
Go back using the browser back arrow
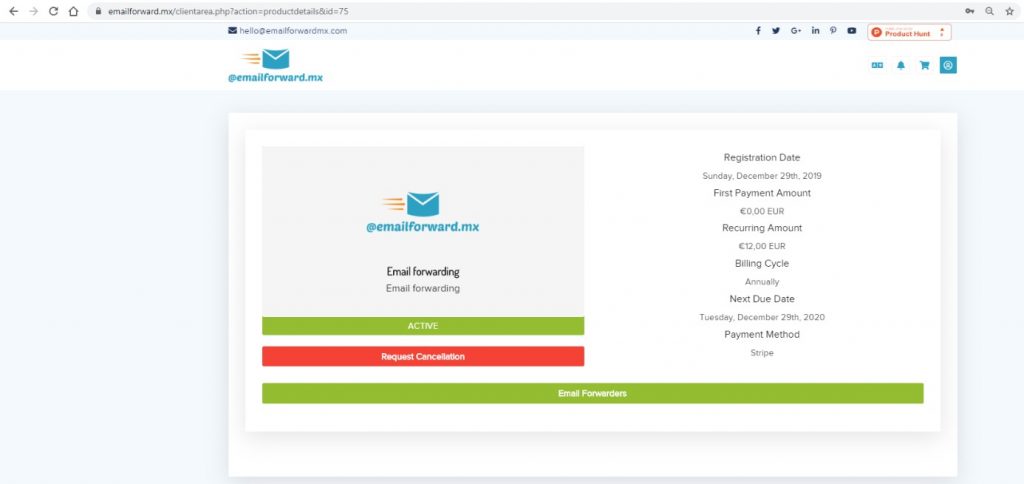[x=13, y=11]
